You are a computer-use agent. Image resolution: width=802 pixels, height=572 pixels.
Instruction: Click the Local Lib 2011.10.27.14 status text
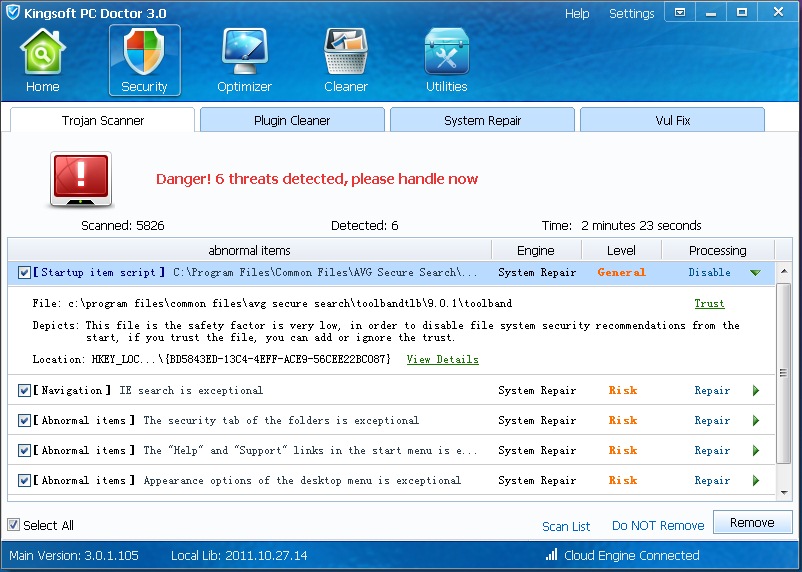(x=239, y=555)
